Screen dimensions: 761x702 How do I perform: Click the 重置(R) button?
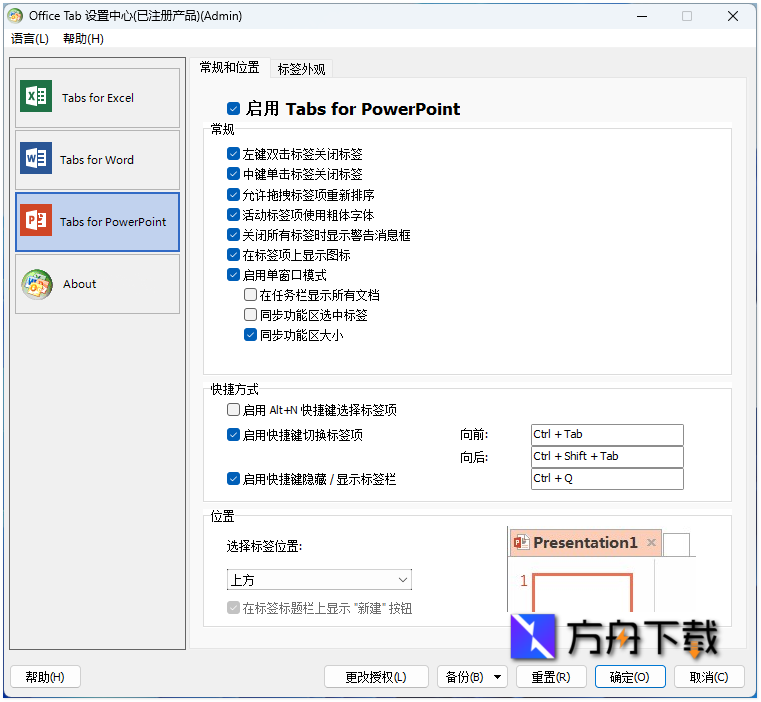tap(551, 677)
